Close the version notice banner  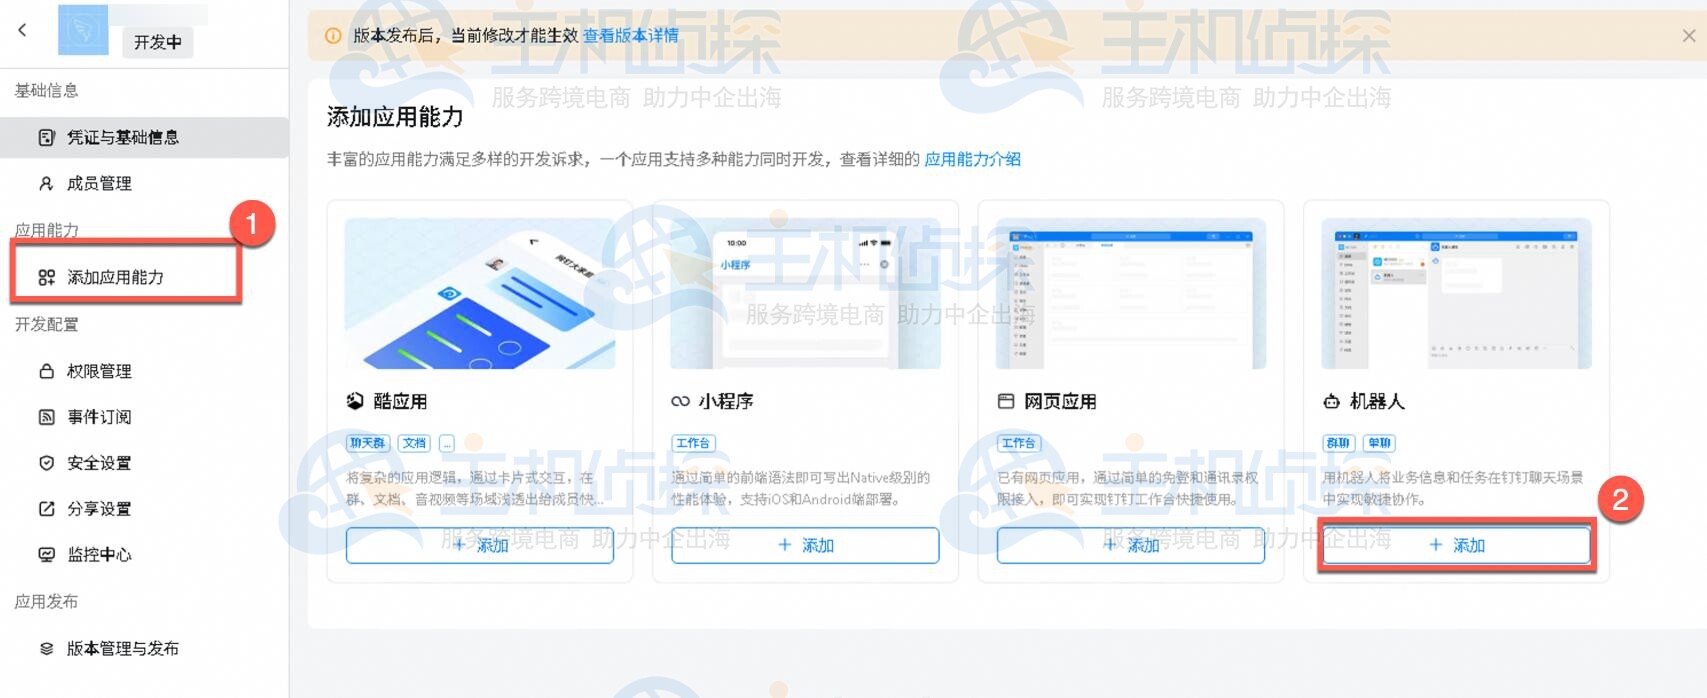pos(1688,36)
